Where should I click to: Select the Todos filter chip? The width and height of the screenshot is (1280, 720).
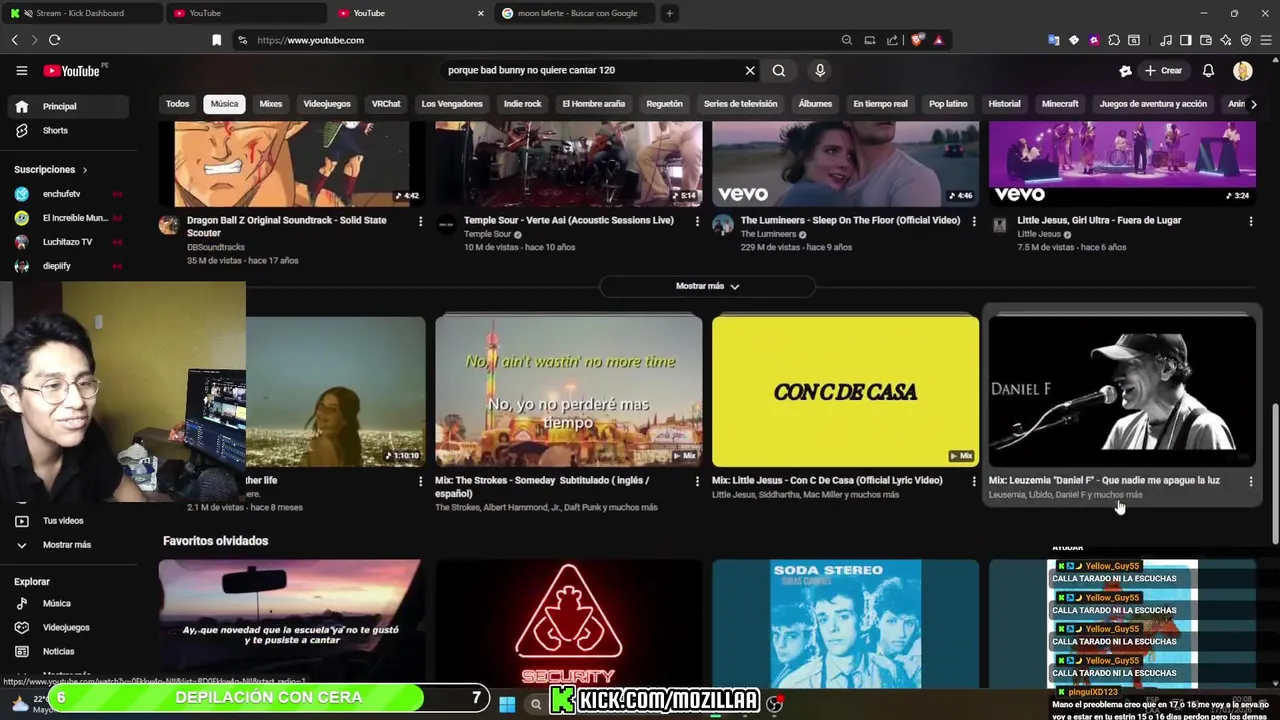177,104
